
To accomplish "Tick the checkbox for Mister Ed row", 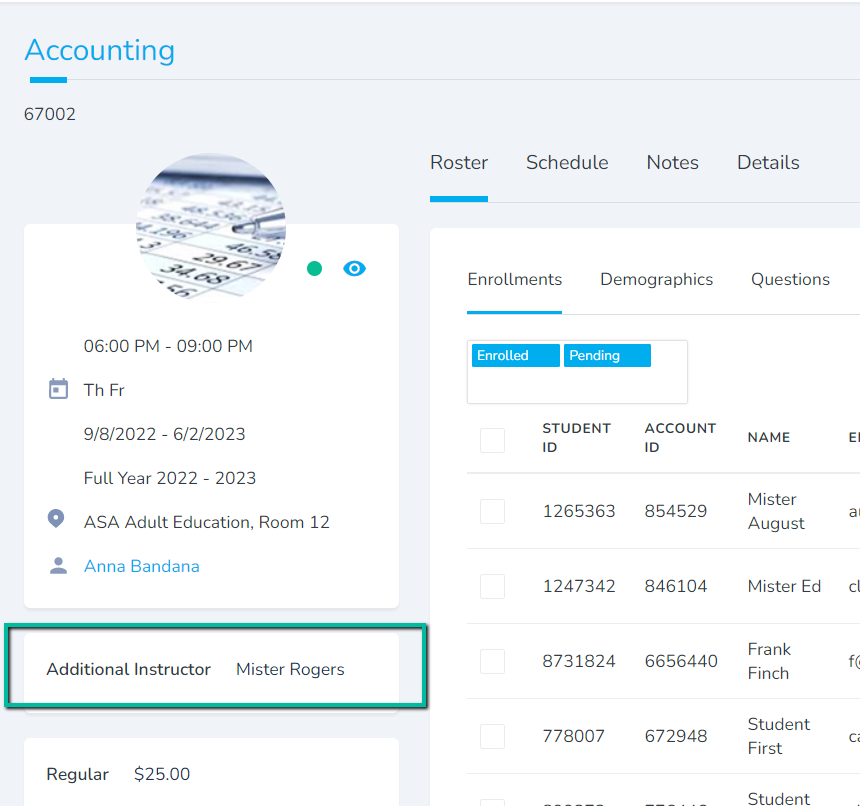I will 492,586.
